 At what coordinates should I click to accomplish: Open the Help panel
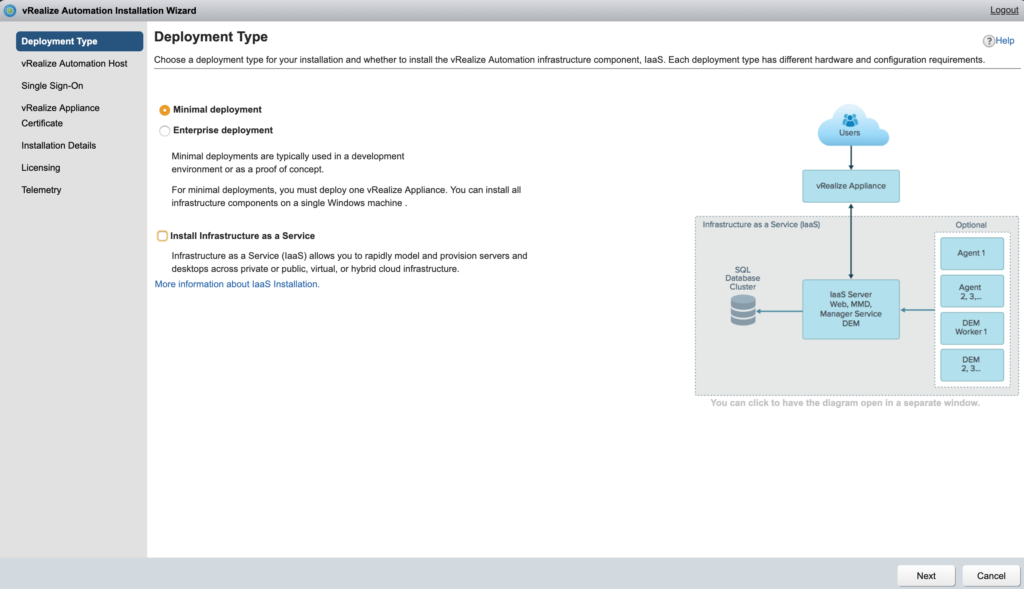coord(1001,40)
